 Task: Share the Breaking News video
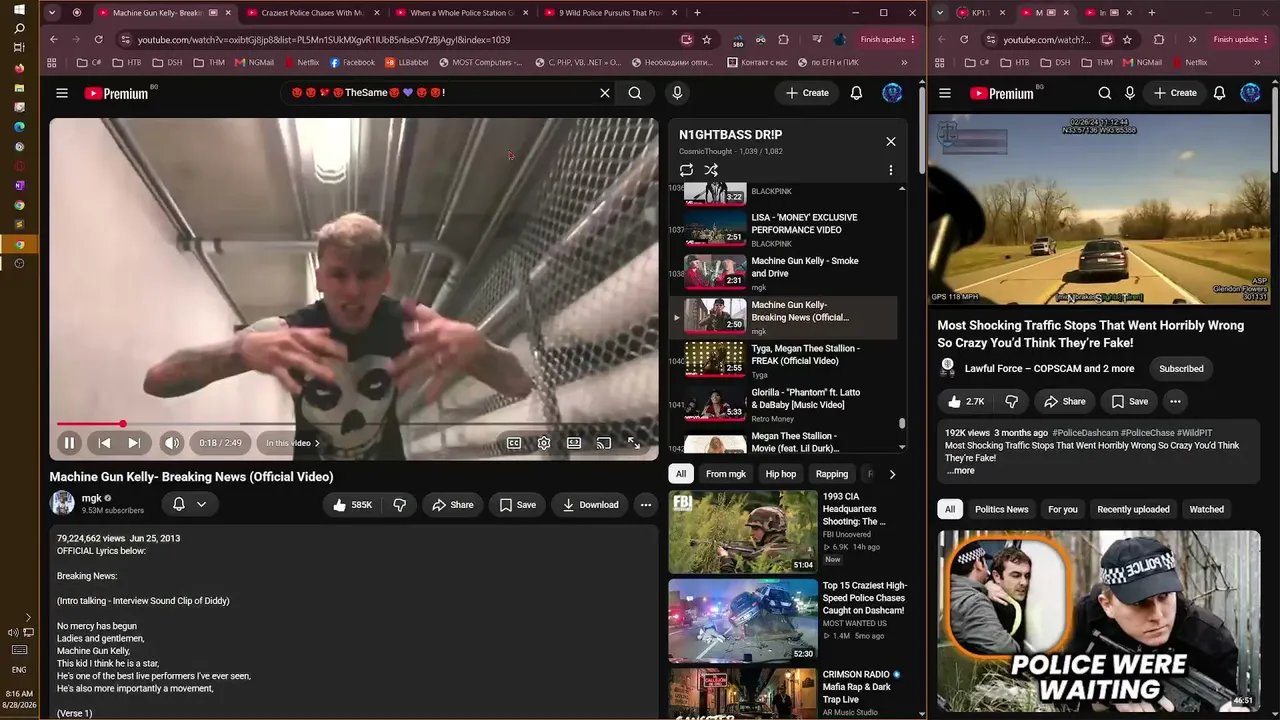coord(453,505)
